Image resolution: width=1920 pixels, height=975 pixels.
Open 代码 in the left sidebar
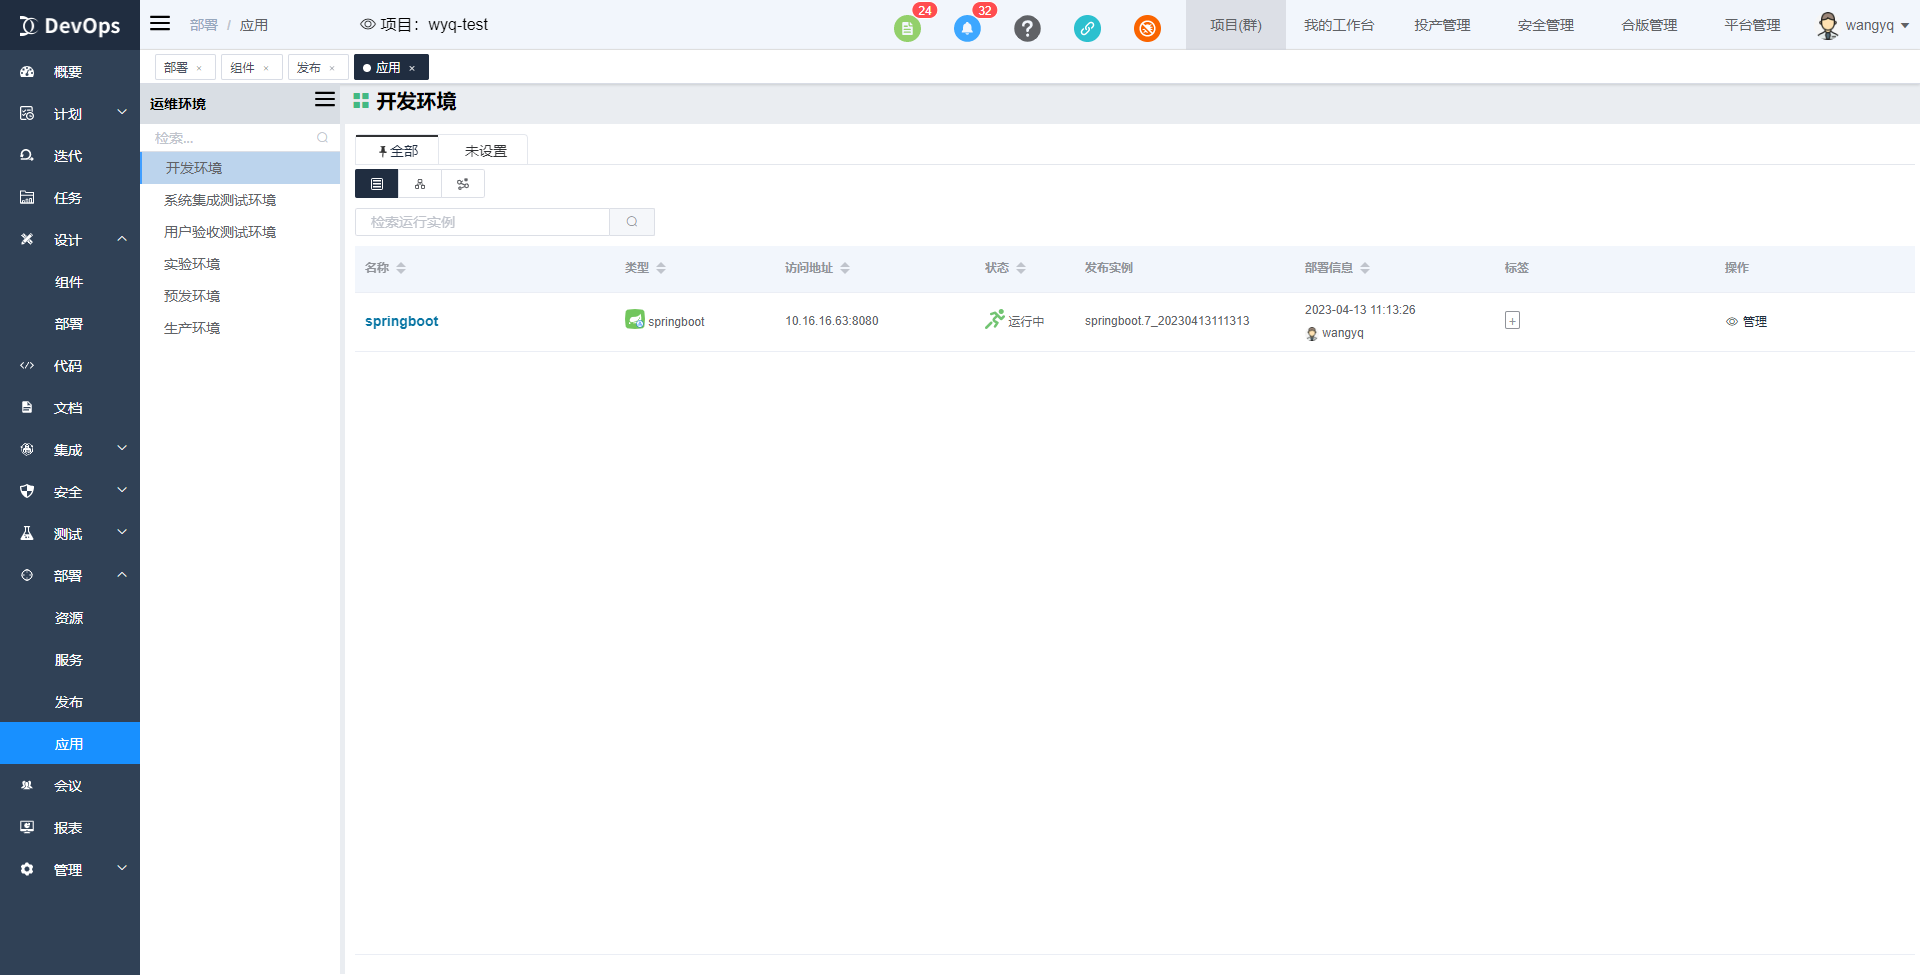coord(67,366)
